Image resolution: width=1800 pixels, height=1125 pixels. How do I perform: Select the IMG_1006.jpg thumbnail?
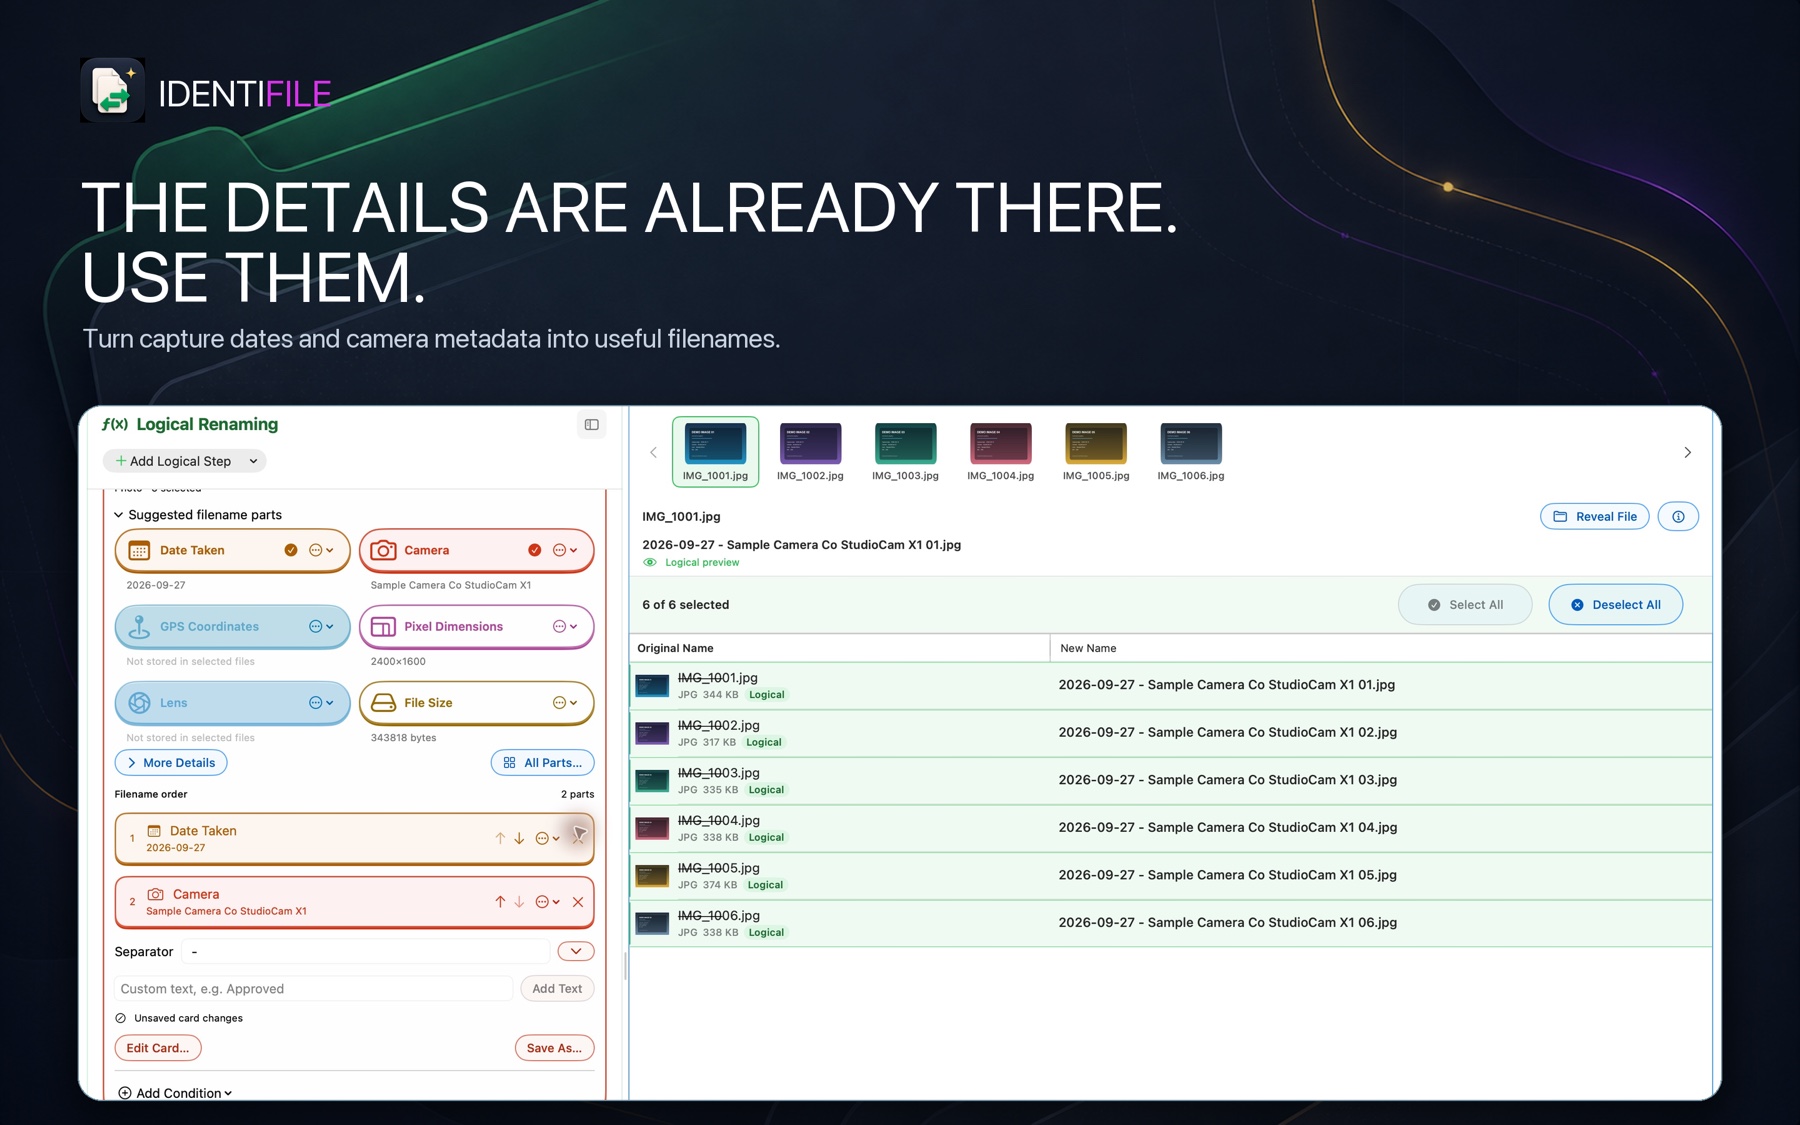point(1191,452)
